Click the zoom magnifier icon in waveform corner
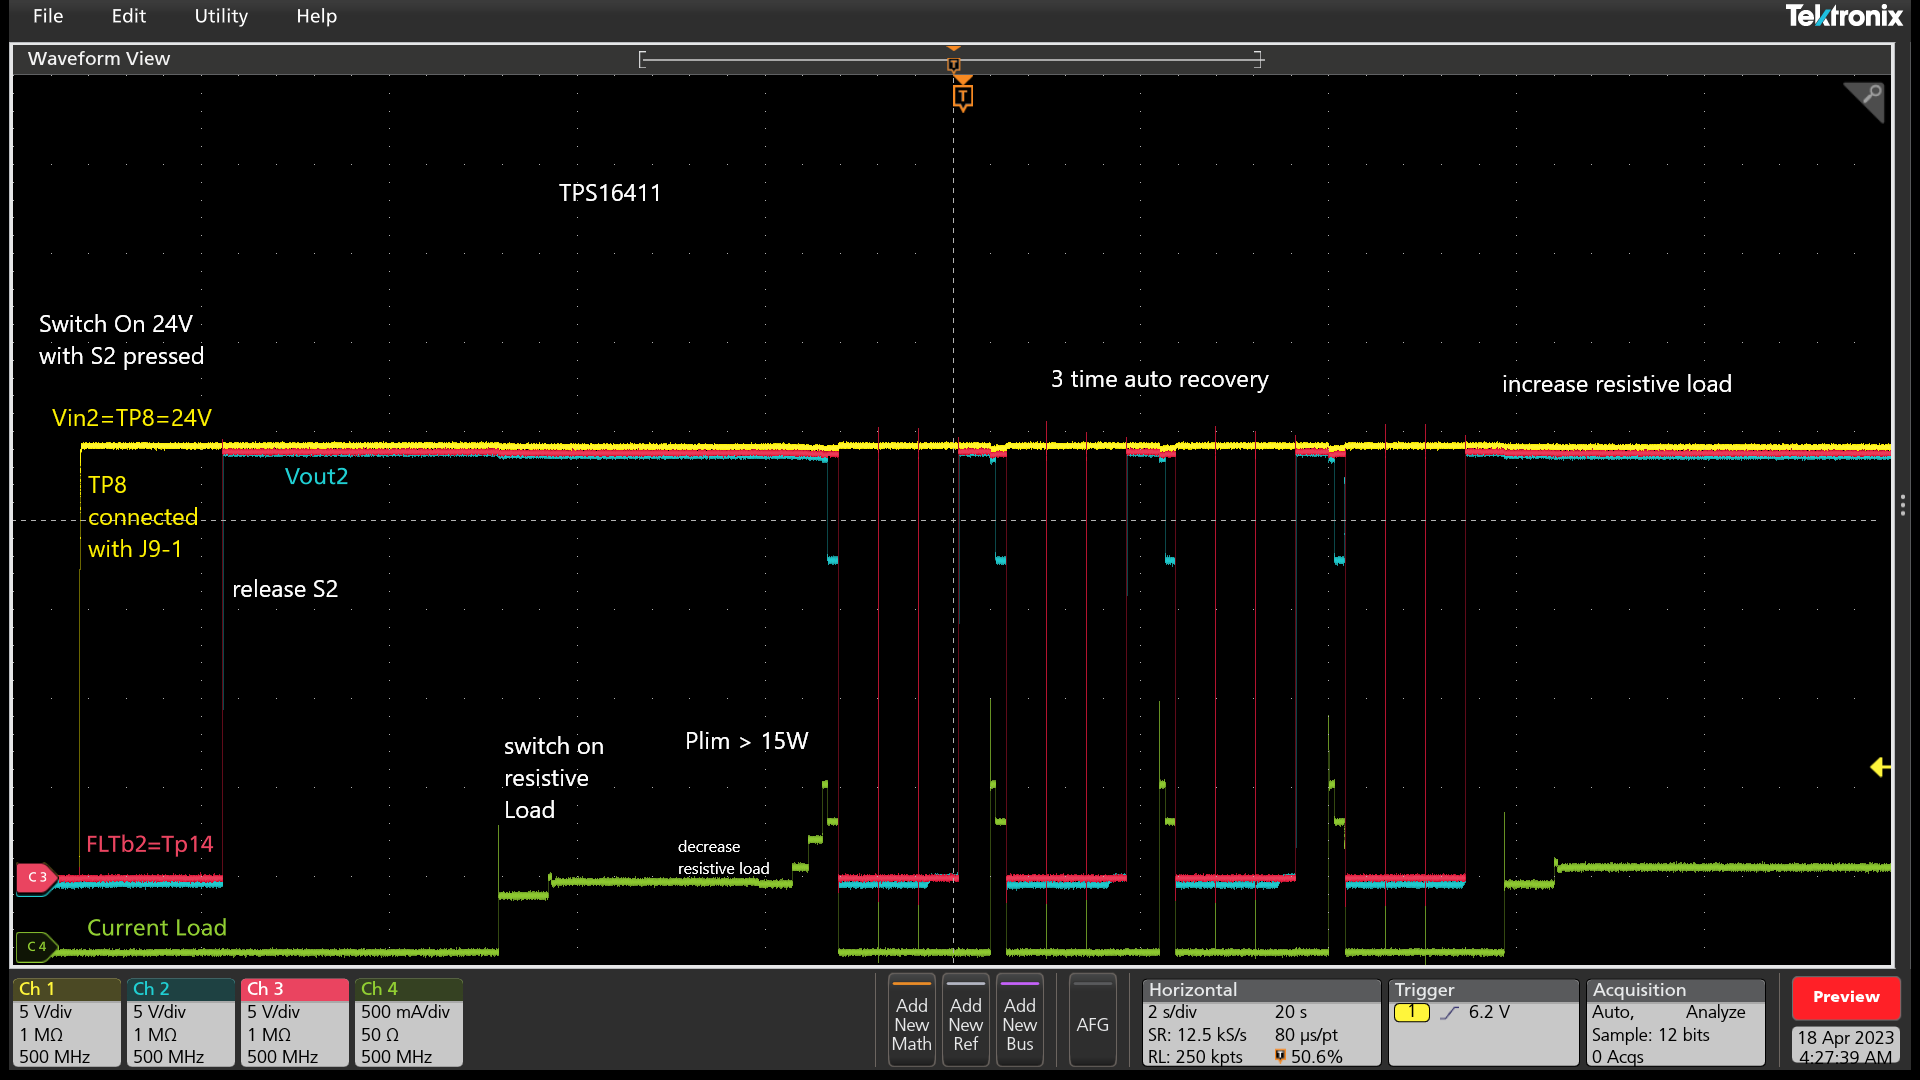This screenshot has height=1080, width=1920. [1865, 101]
